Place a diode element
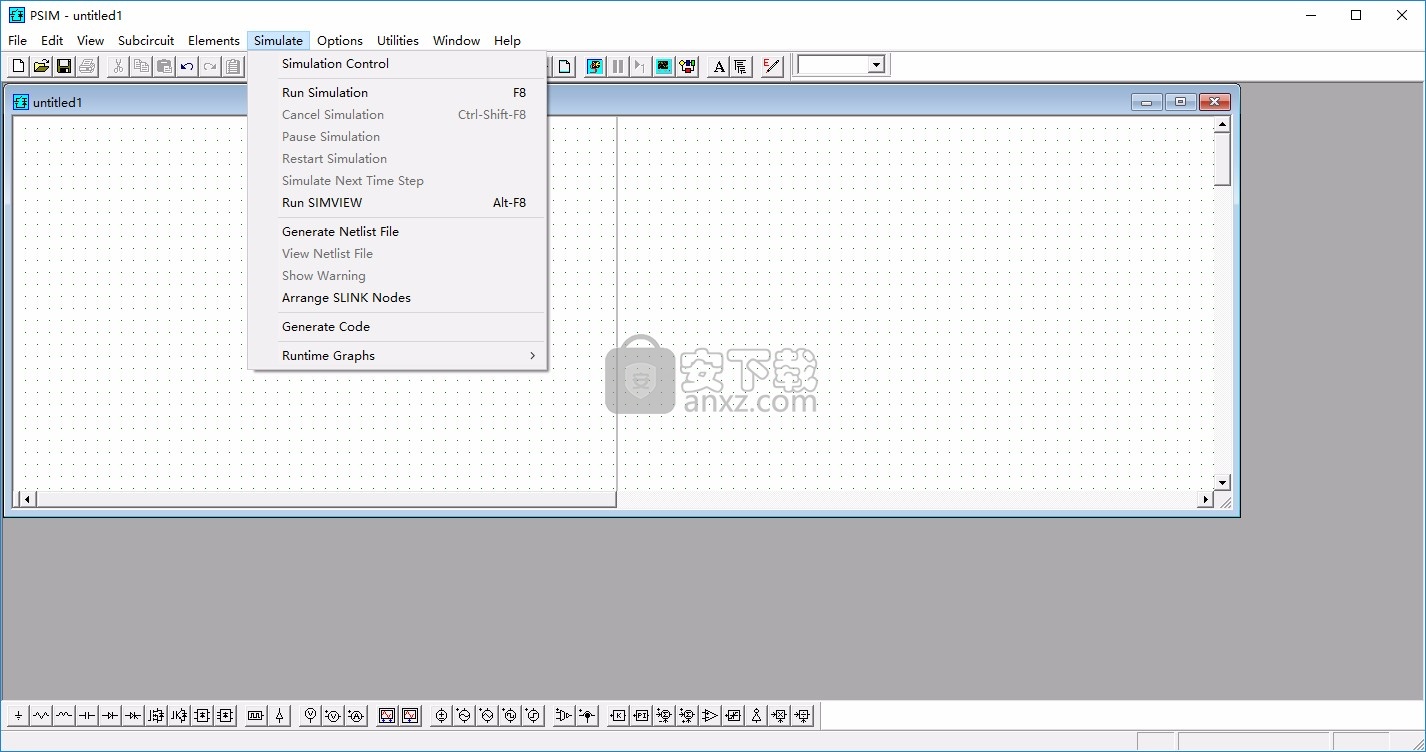 [x=110, y=715]
